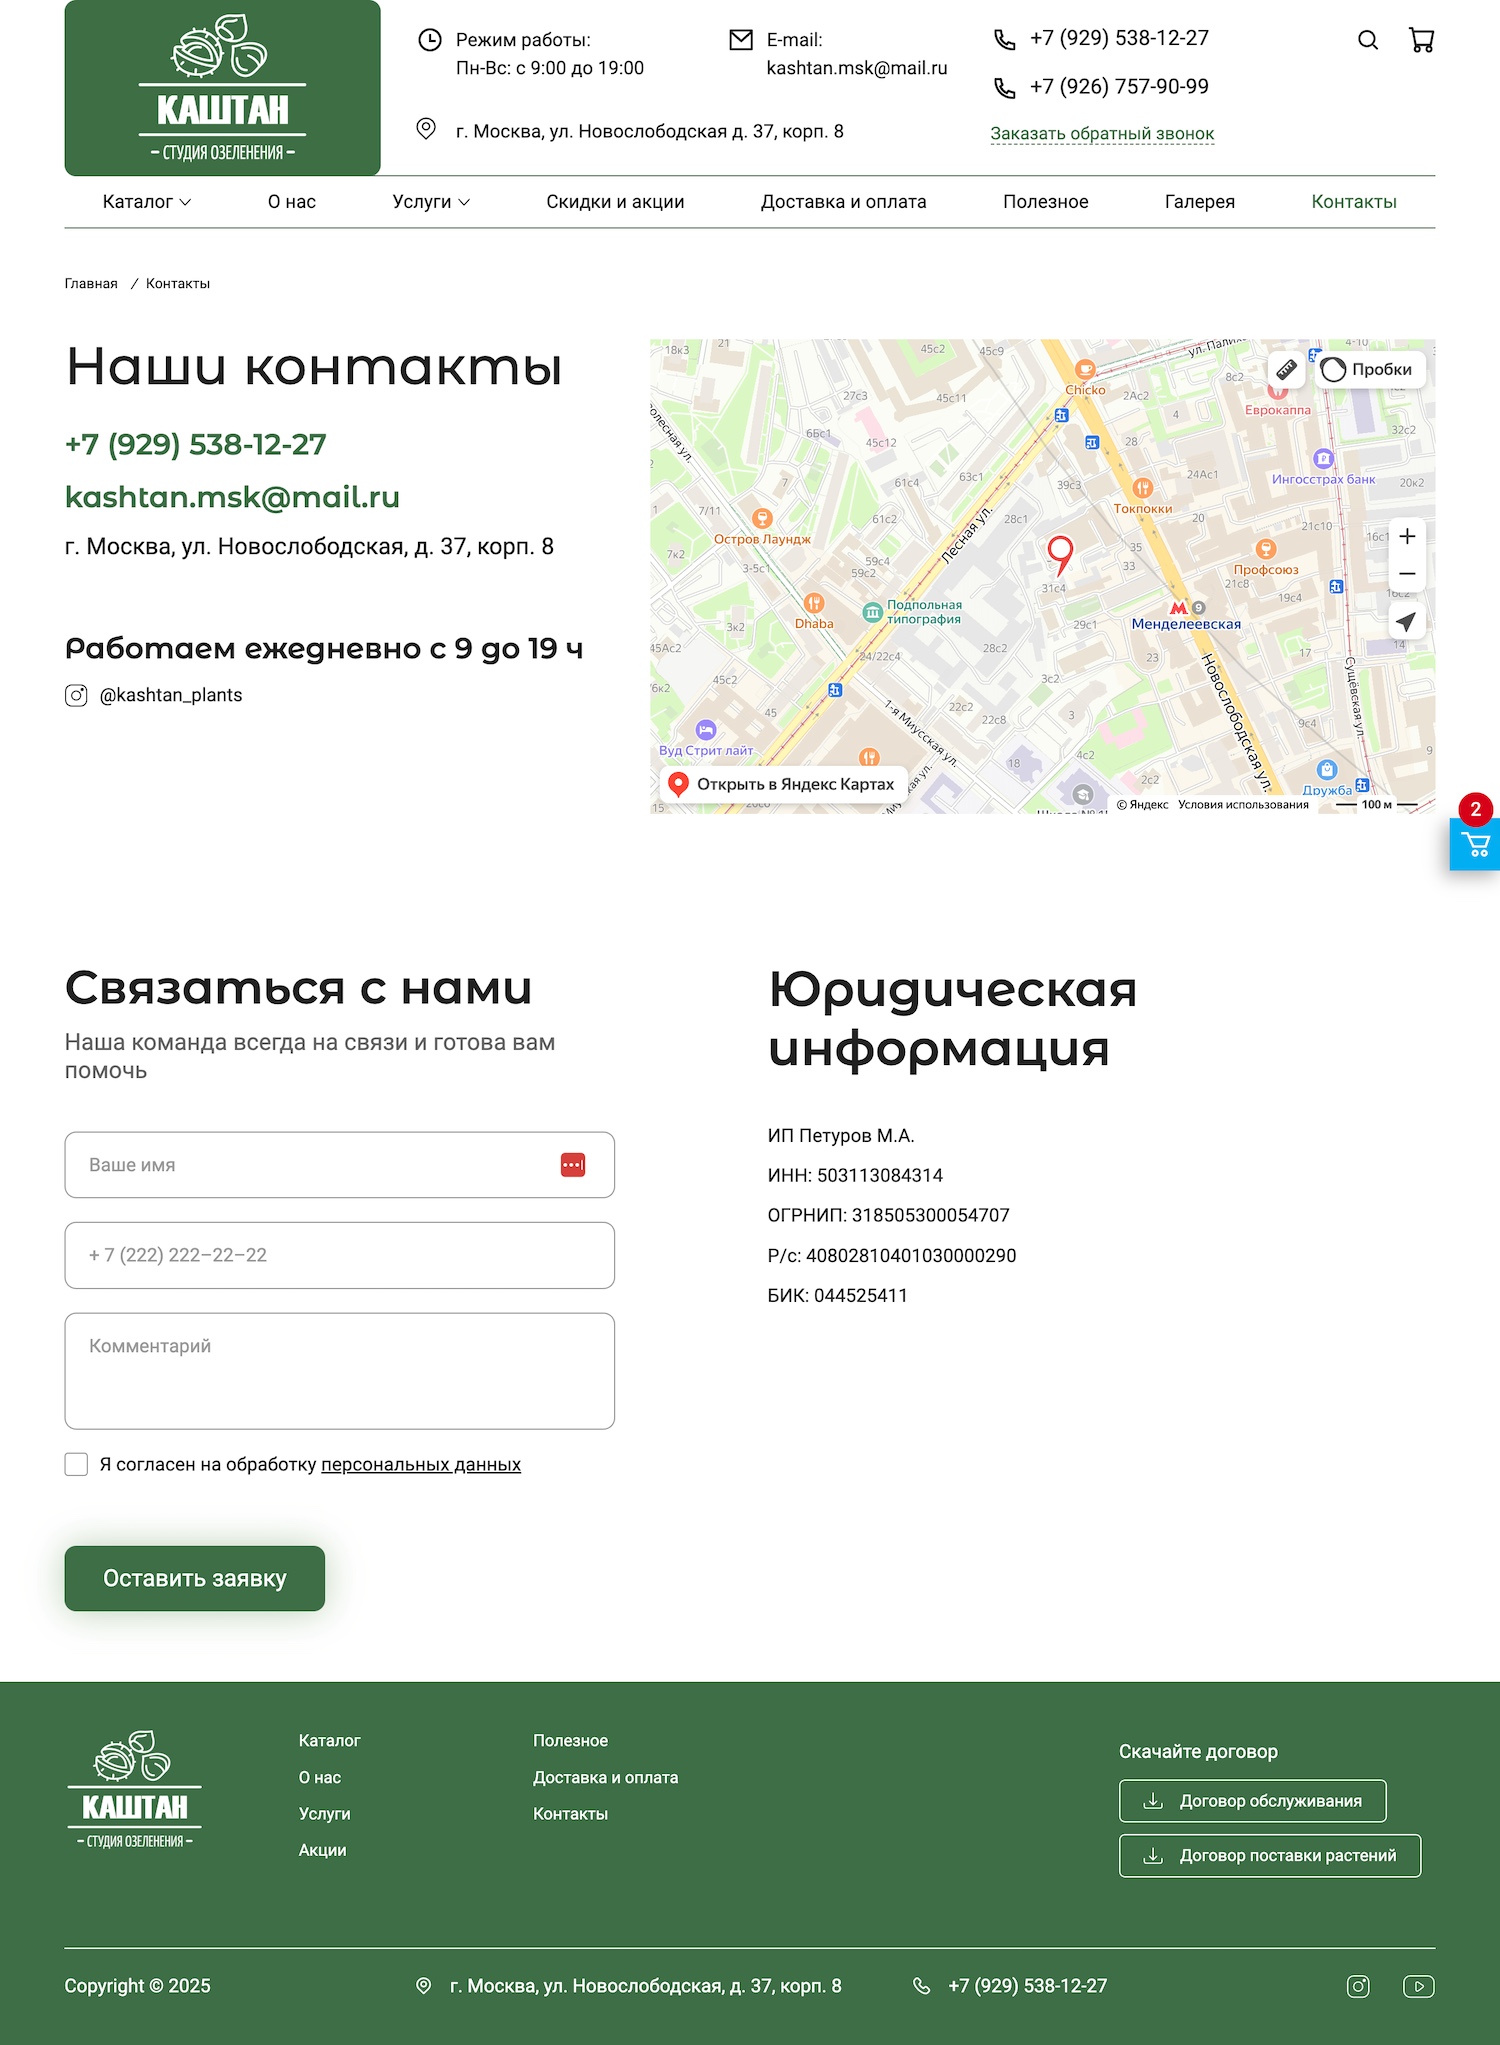This screenshot has height=2045, width=1500.
Task: Click the Ваше имя input field
Action: tap(340, 1165)
